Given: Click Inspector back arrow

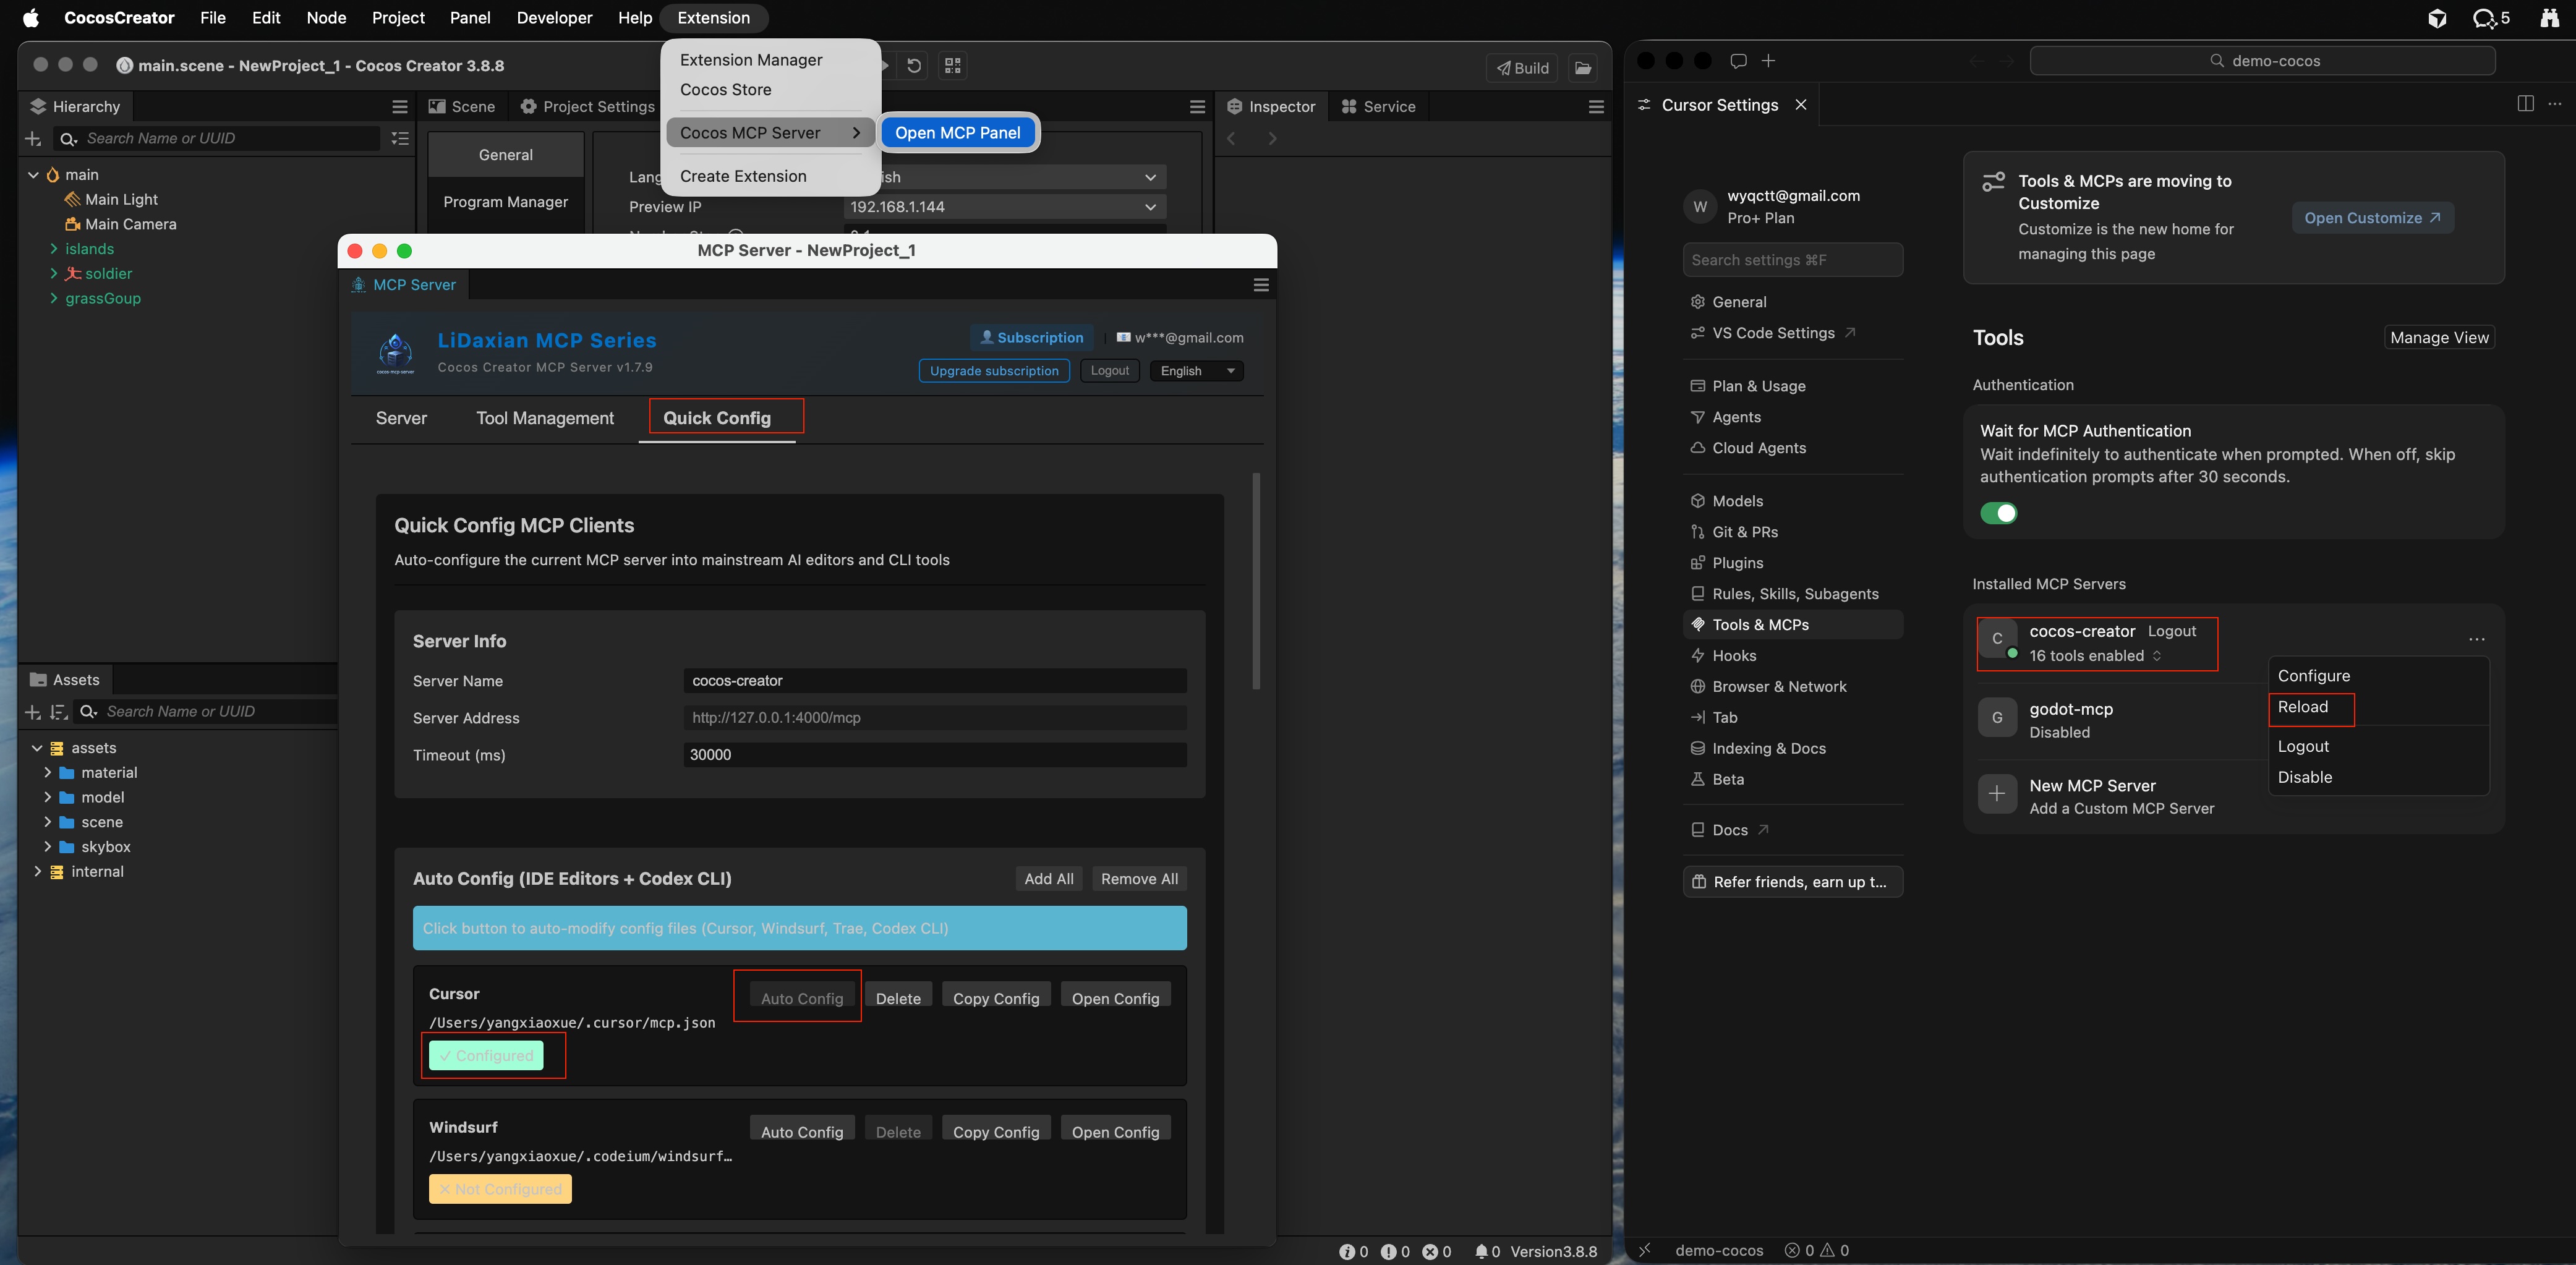Looking at the screenshot, I should (1232, 139).
